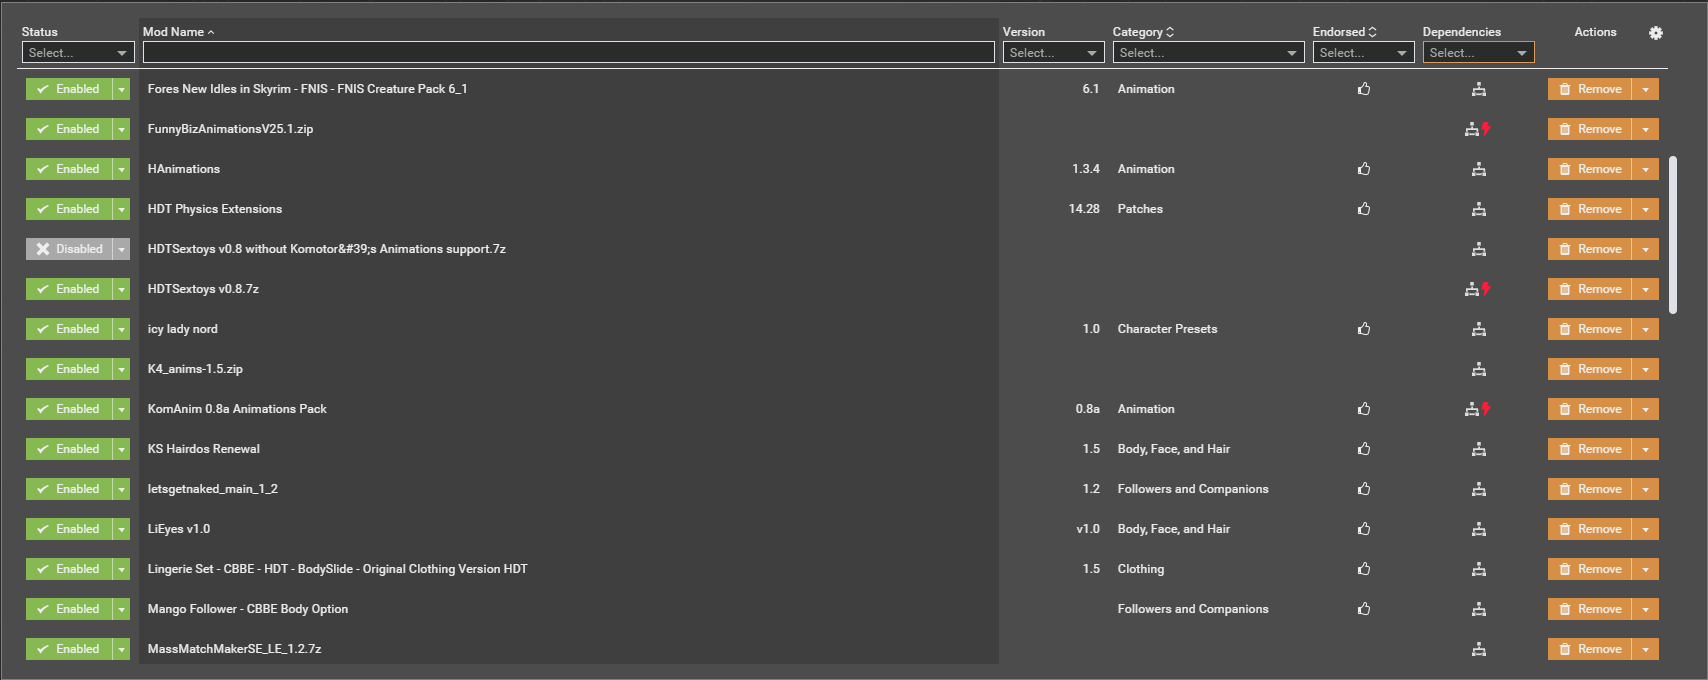Disable K4_anims-1.5.zip via Enabled button
This screenshot has width=1708, height=680.
click(x=68, y=369)
